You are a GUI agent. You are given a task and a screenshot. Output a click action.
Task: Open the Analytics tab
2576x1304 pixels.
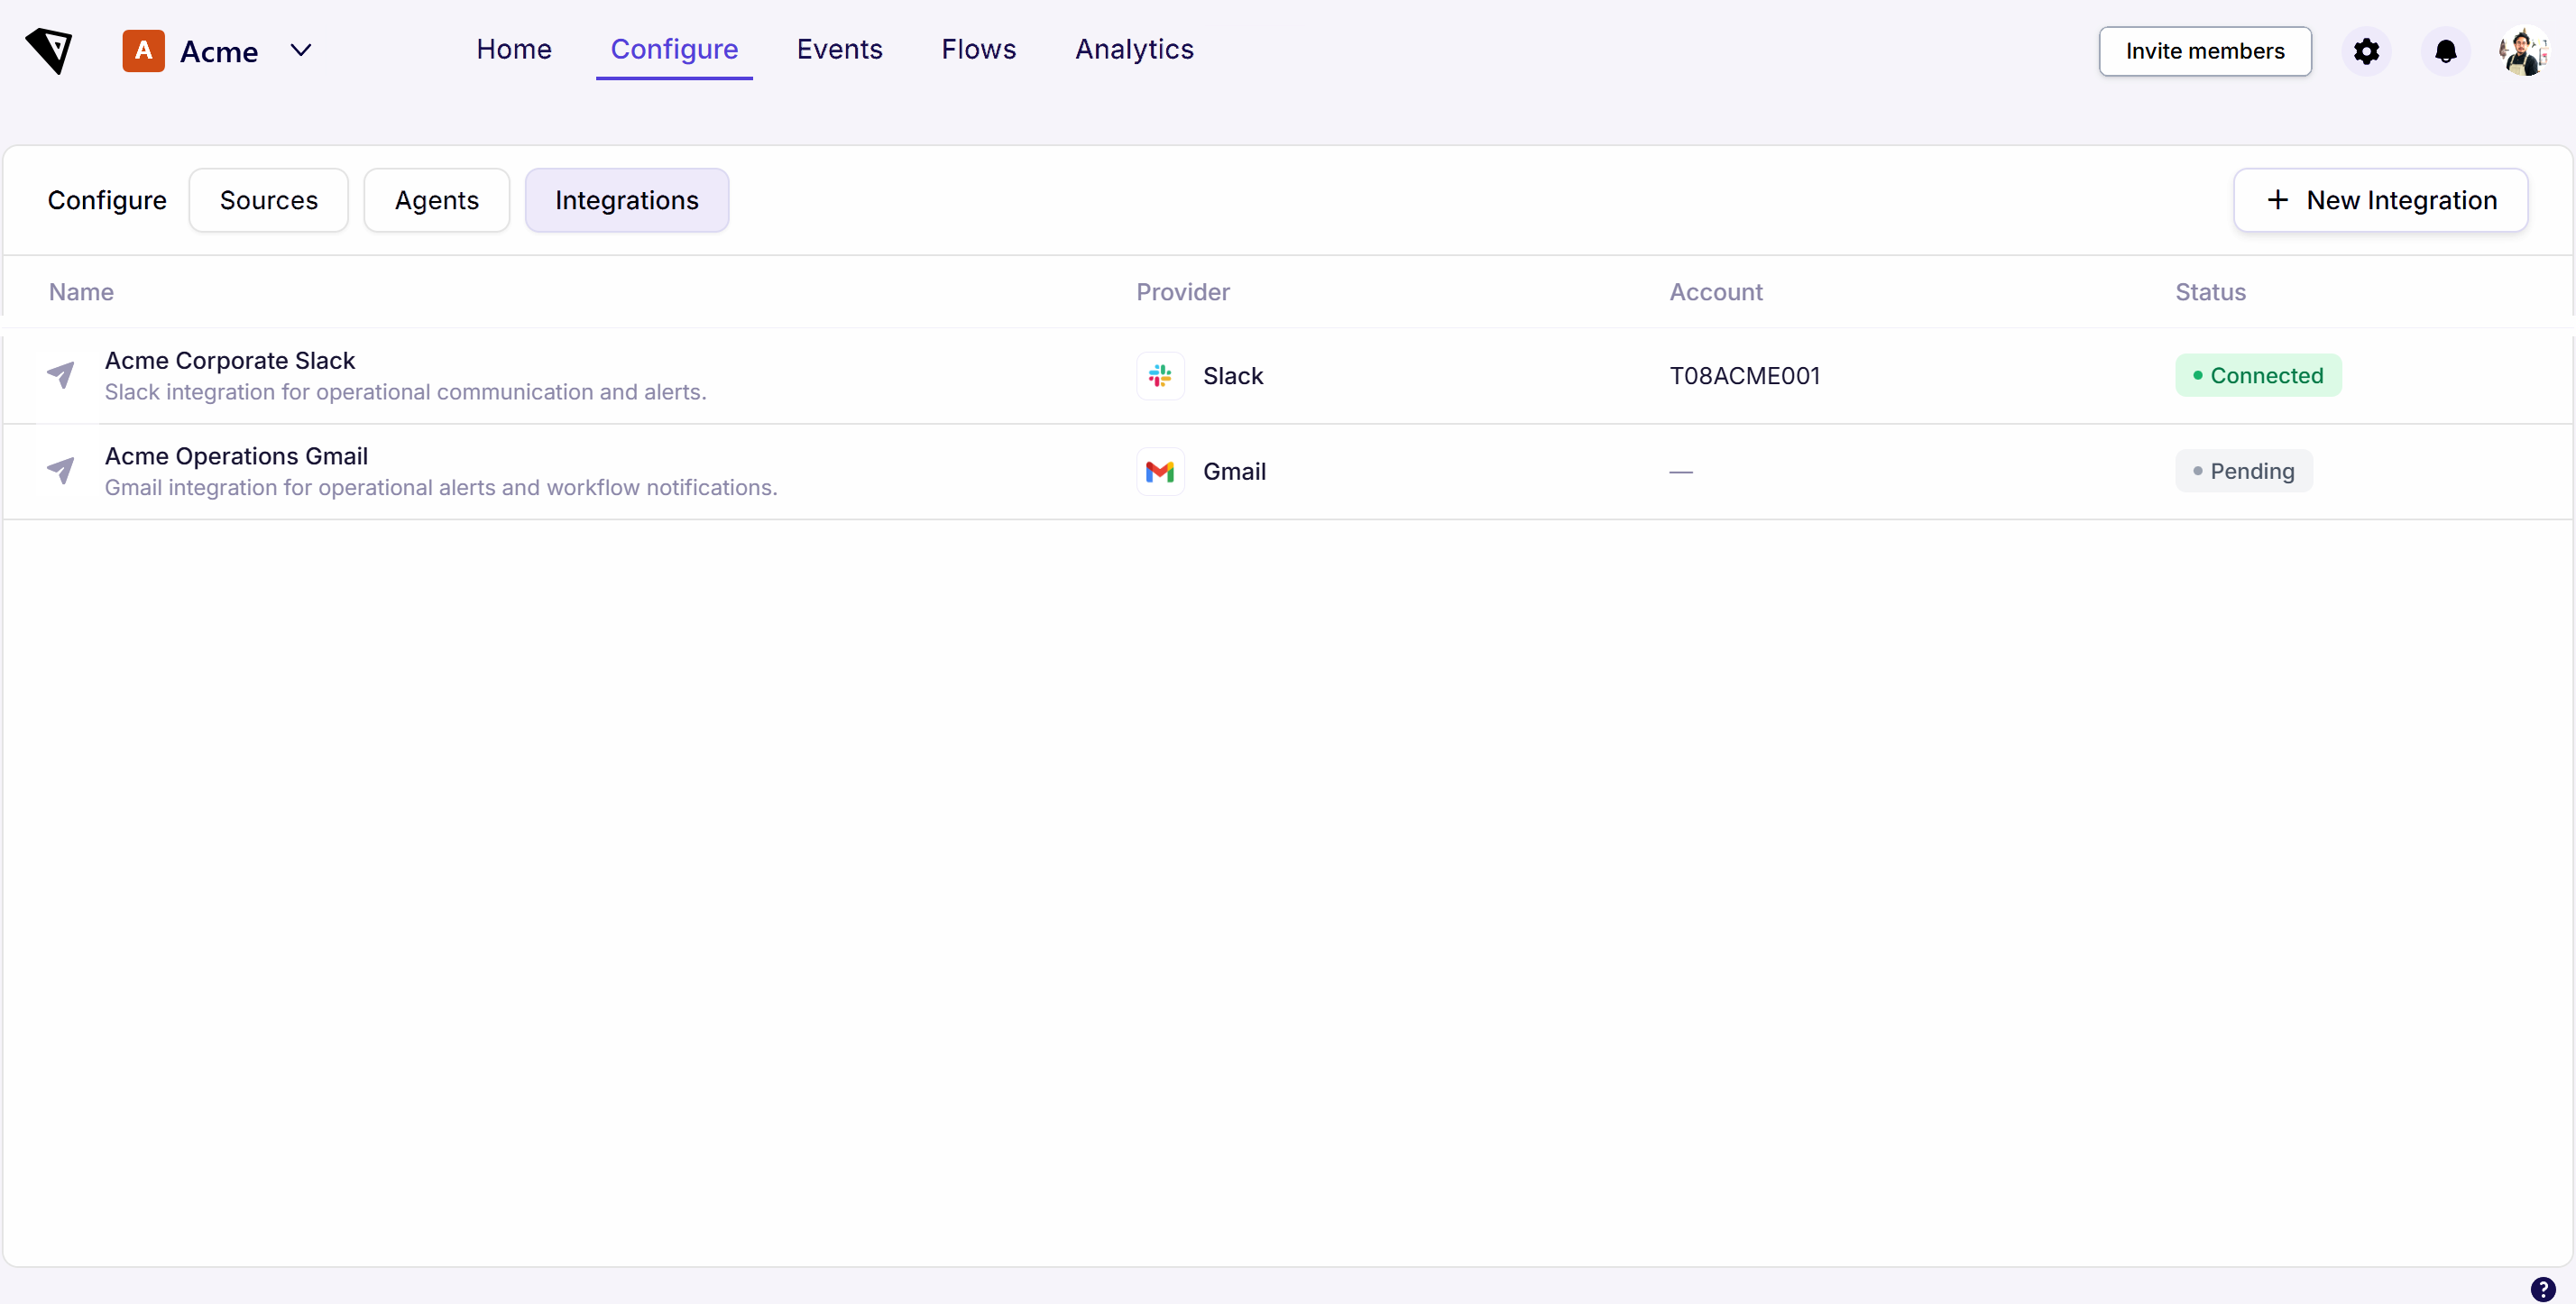pos(1134,49)
